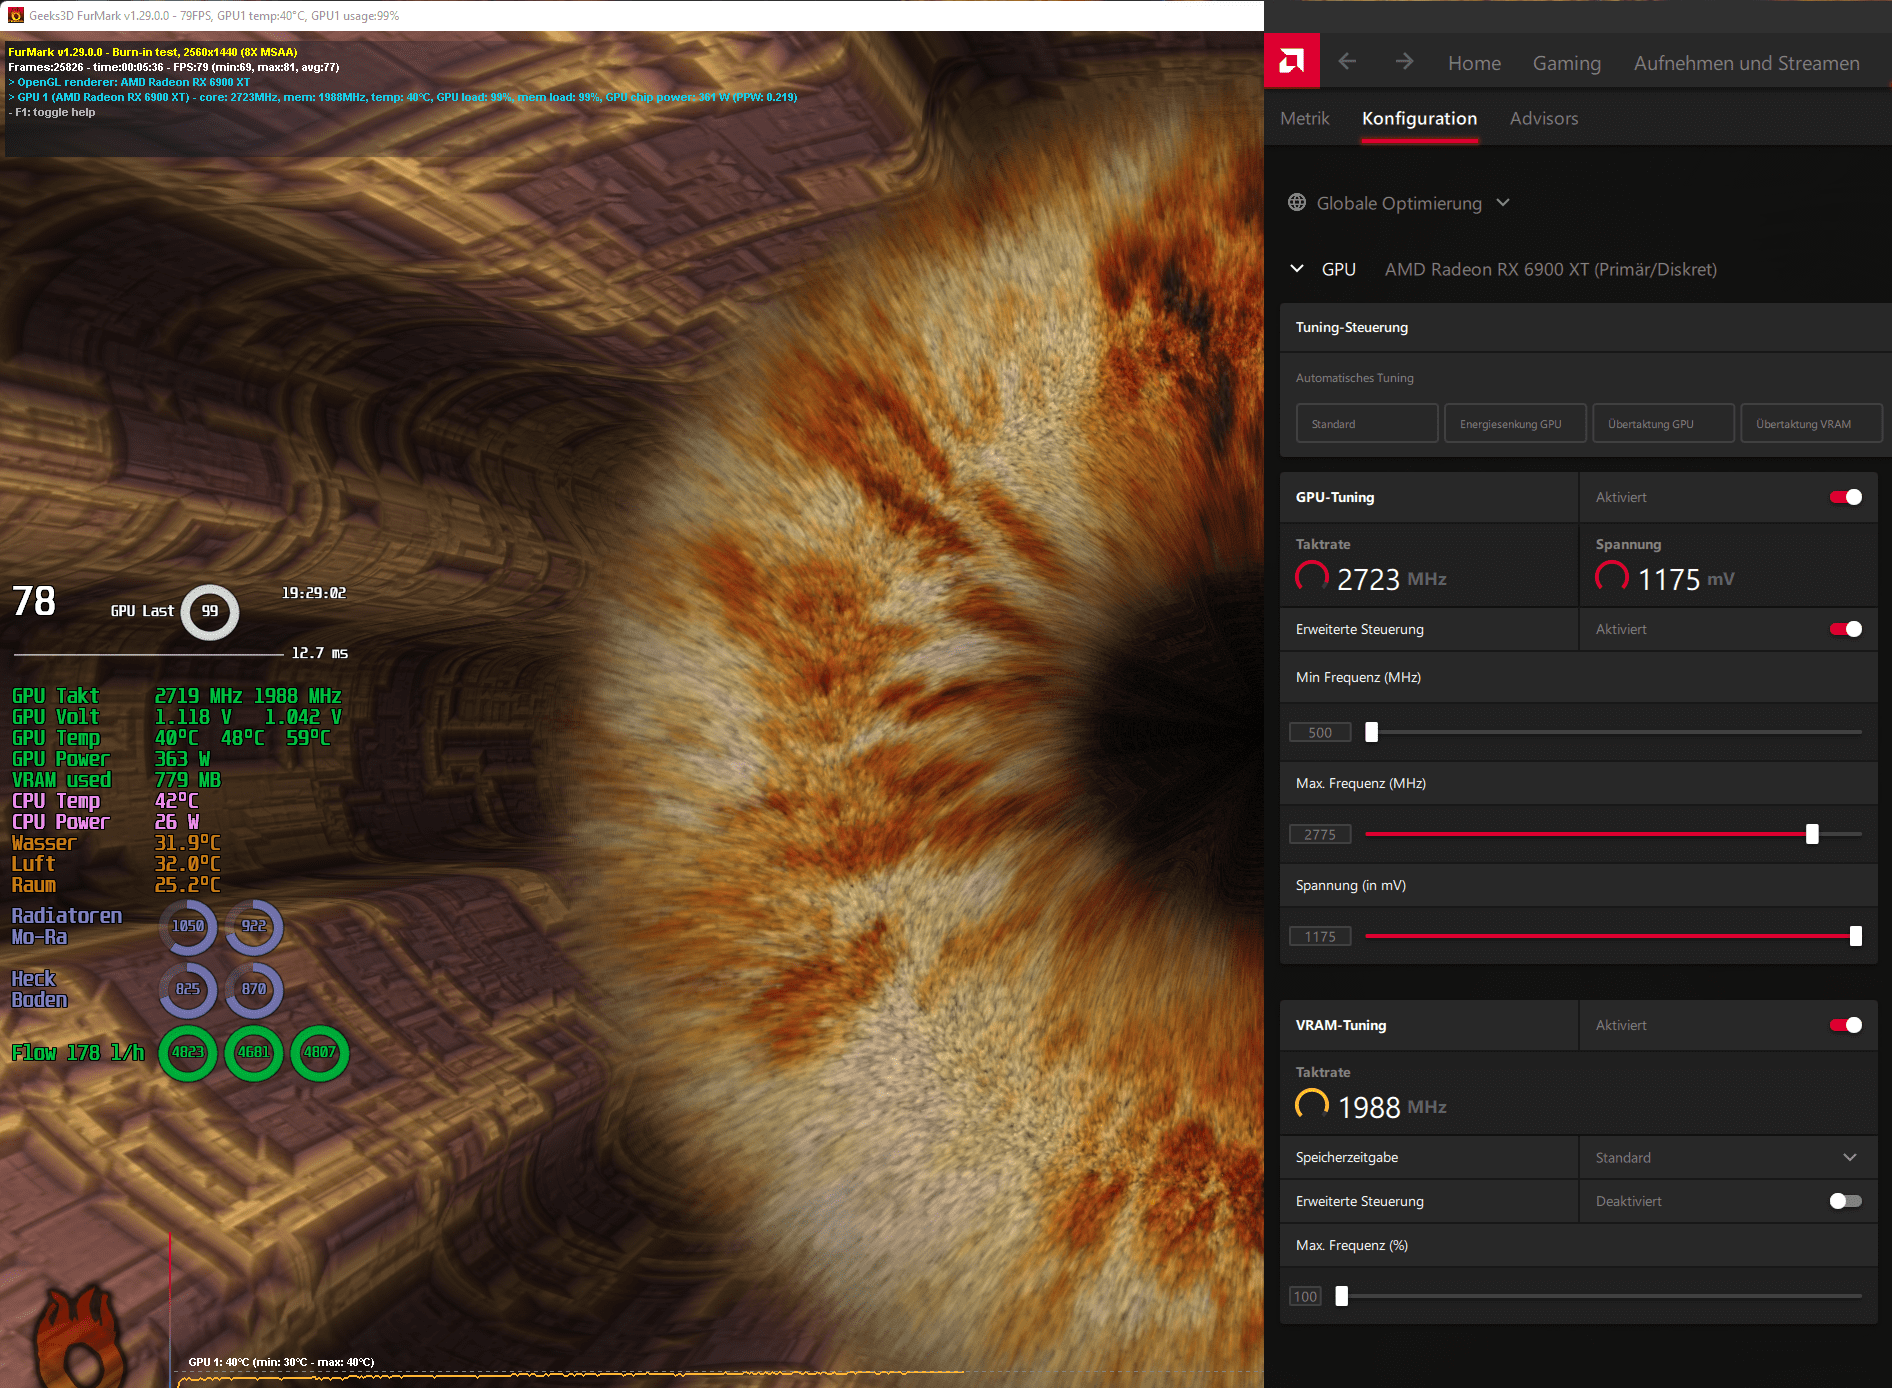Click the green pump gauge 4681

(x=254, y=1053)
